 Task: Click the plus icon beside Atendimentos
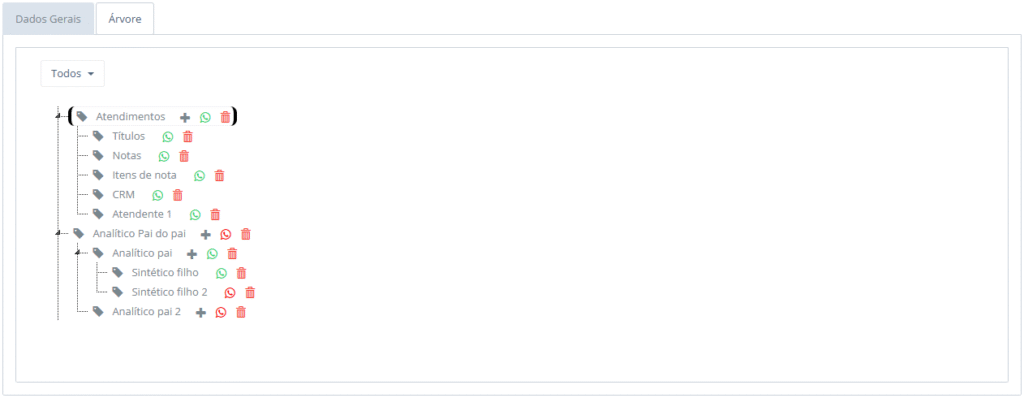coord(185,118)
